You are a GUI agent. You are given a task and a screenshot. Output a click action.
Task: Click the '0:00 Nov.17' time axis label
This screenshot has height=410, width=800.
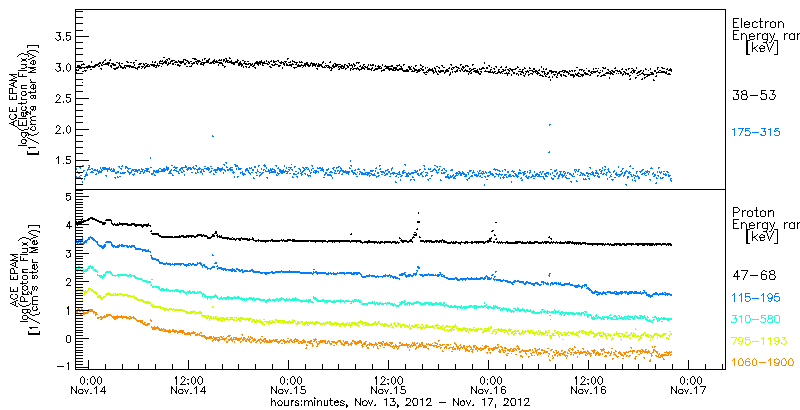[689, 385]
